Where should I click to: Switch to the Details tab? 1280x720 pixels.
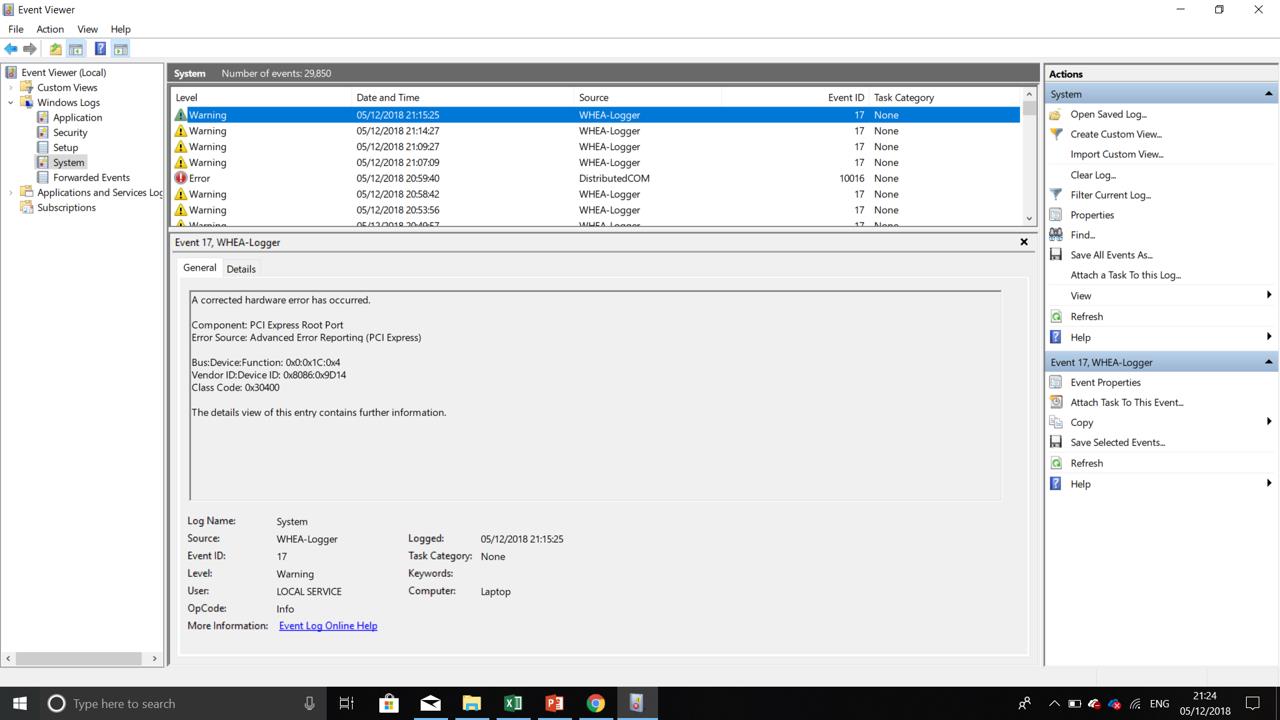click(241, 268)
